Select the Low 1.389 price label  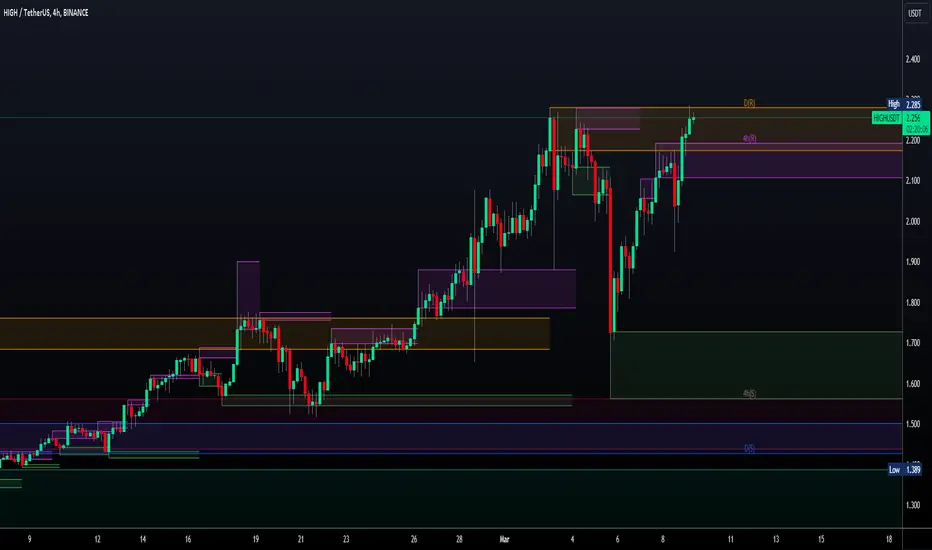(904, 470)
